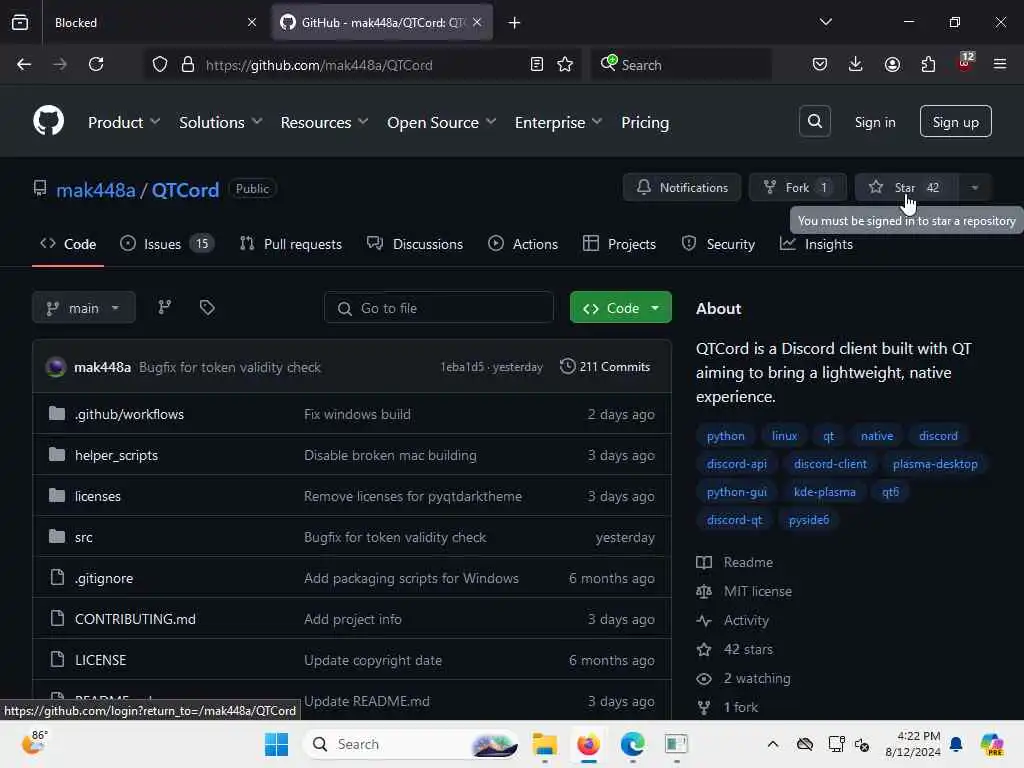Viewport: 1024px width, 768px height.
Task: Open the LICENSE file
Action: 101,660
